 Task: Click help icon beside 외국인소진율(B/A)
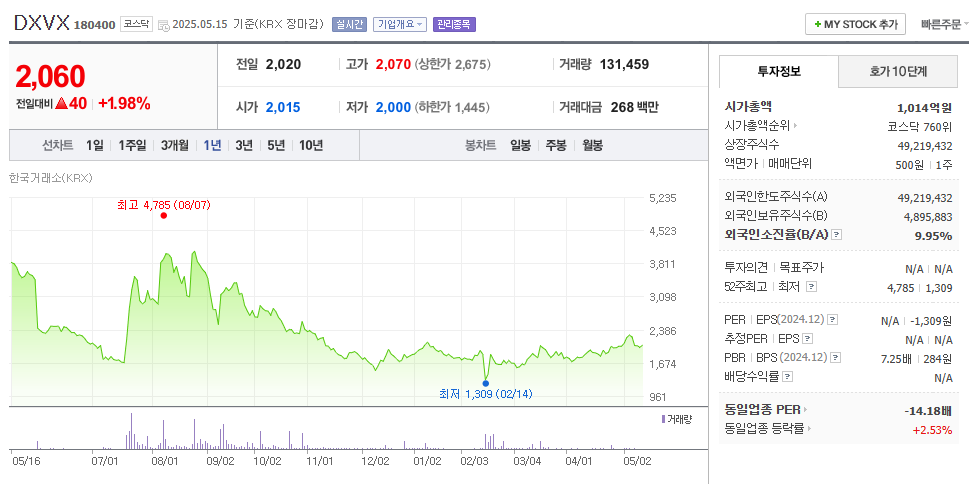tap(837, 235)
